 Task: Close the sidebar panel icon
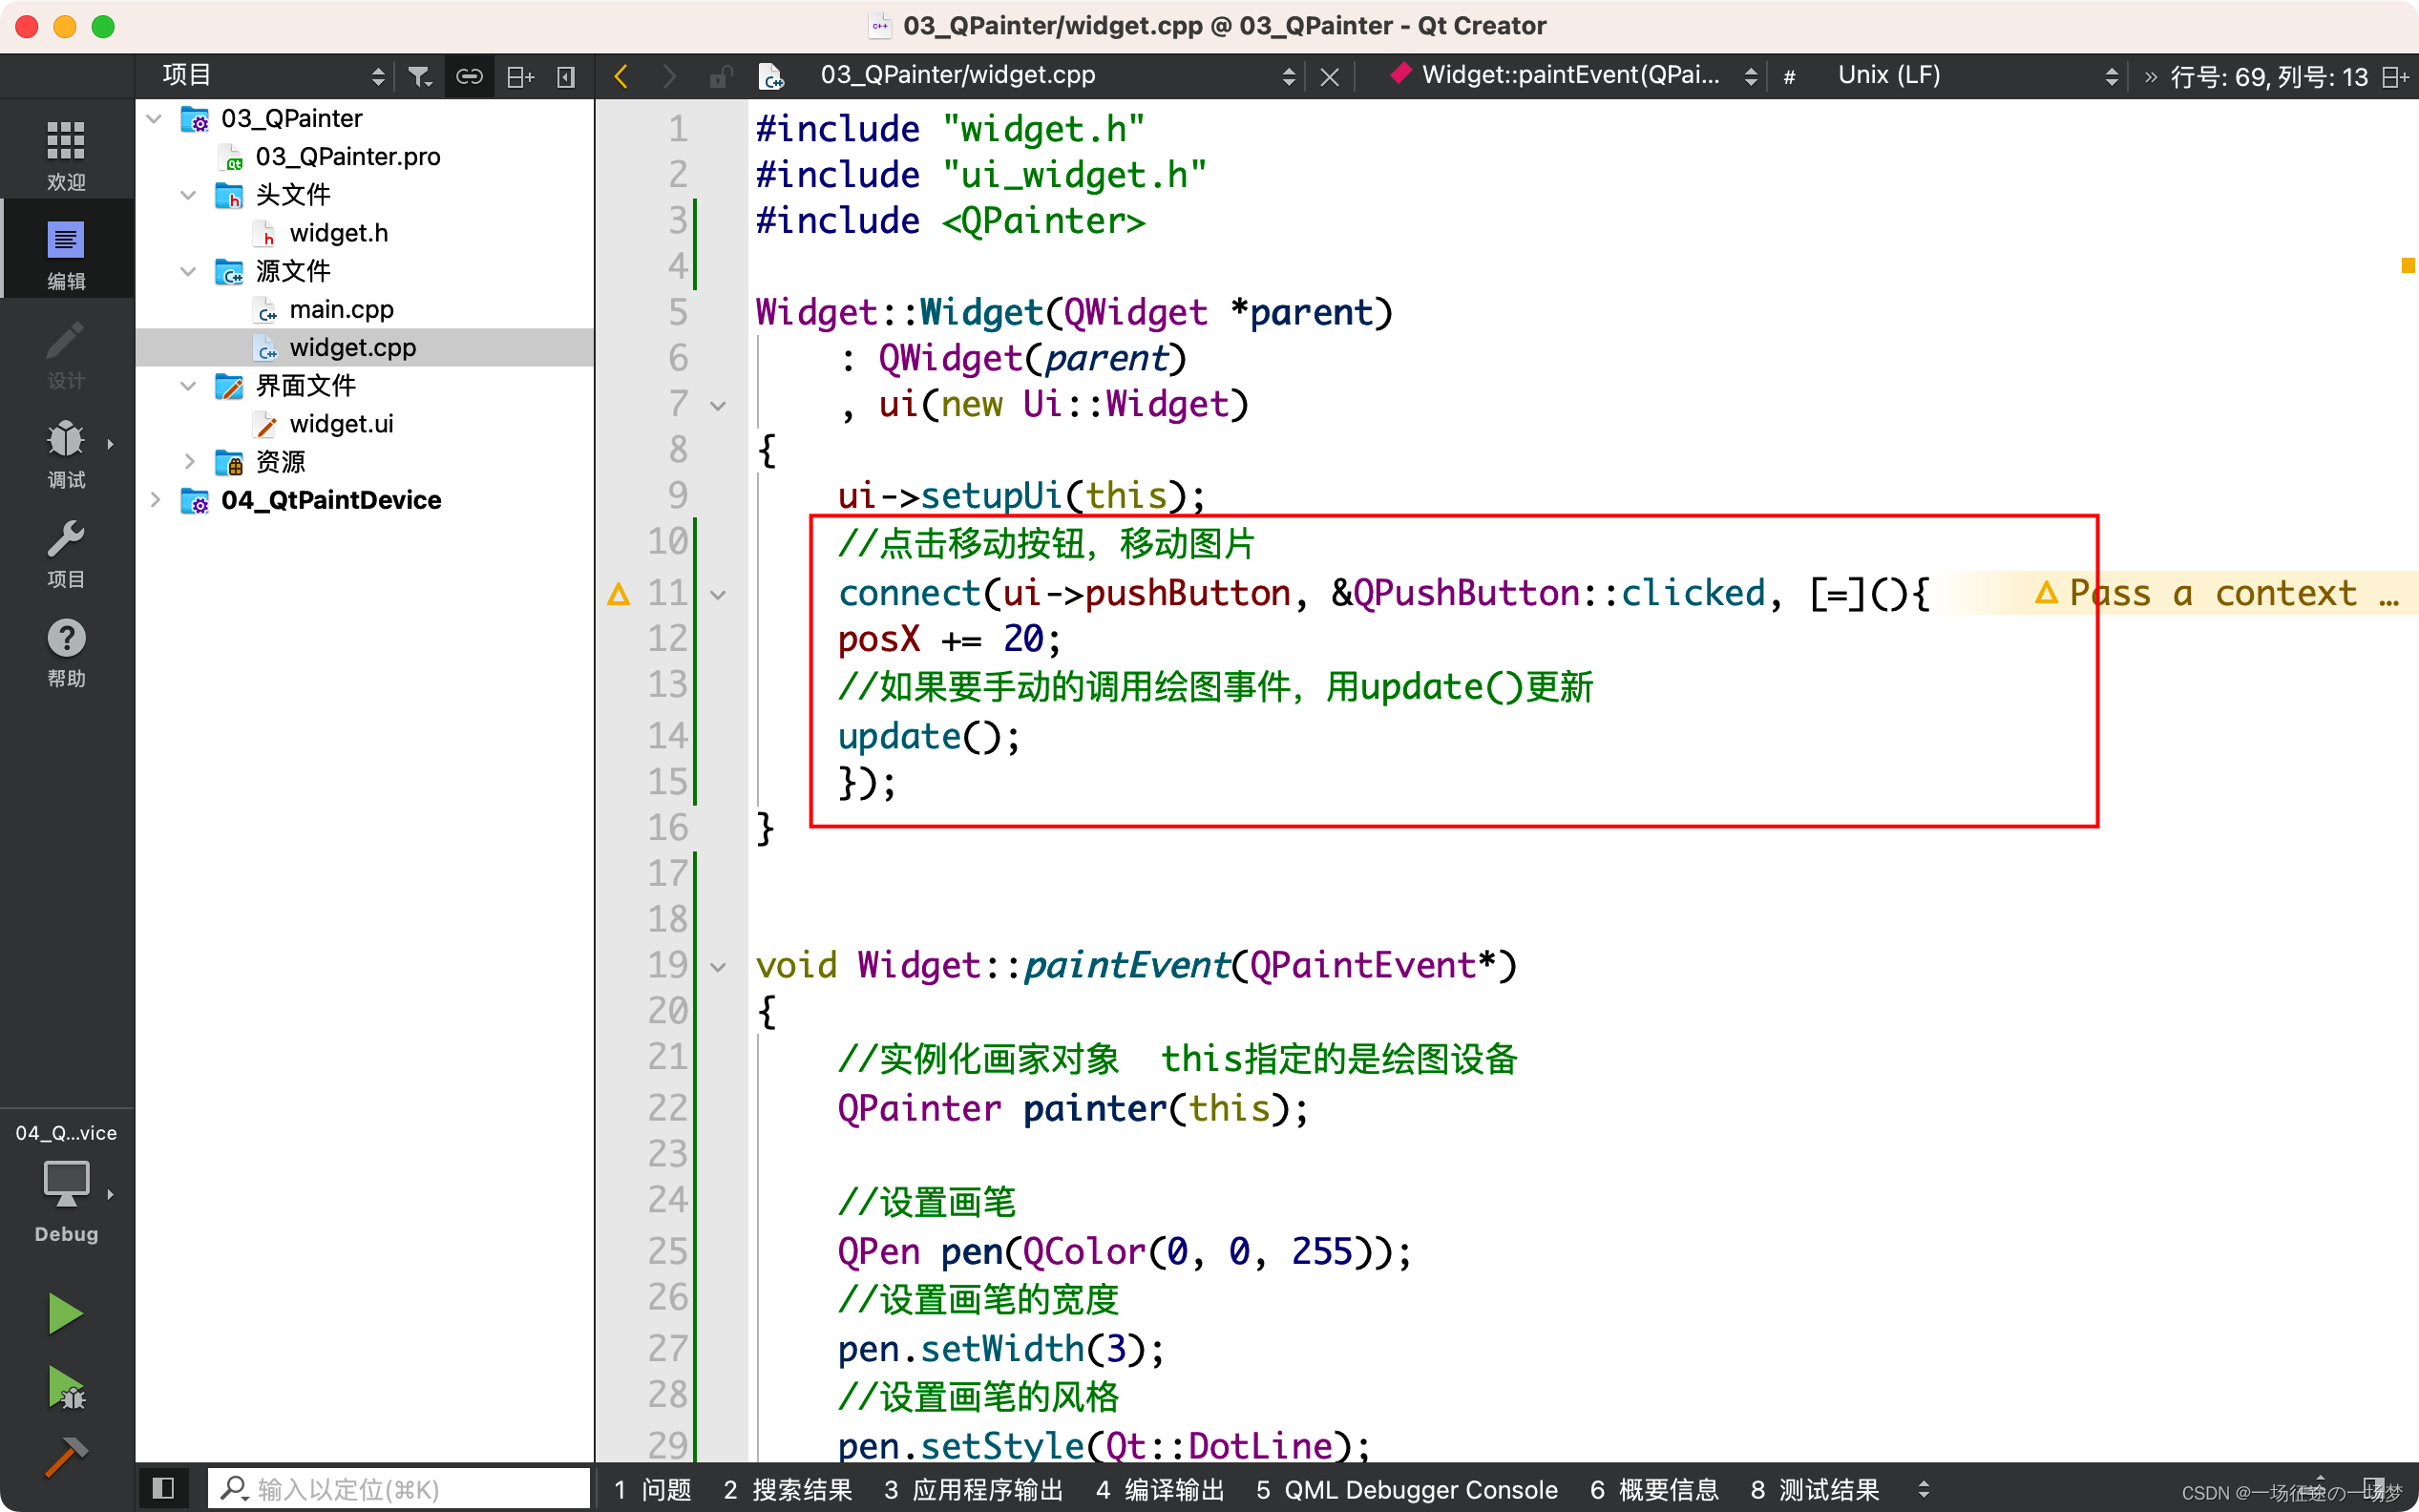(566, 76)
